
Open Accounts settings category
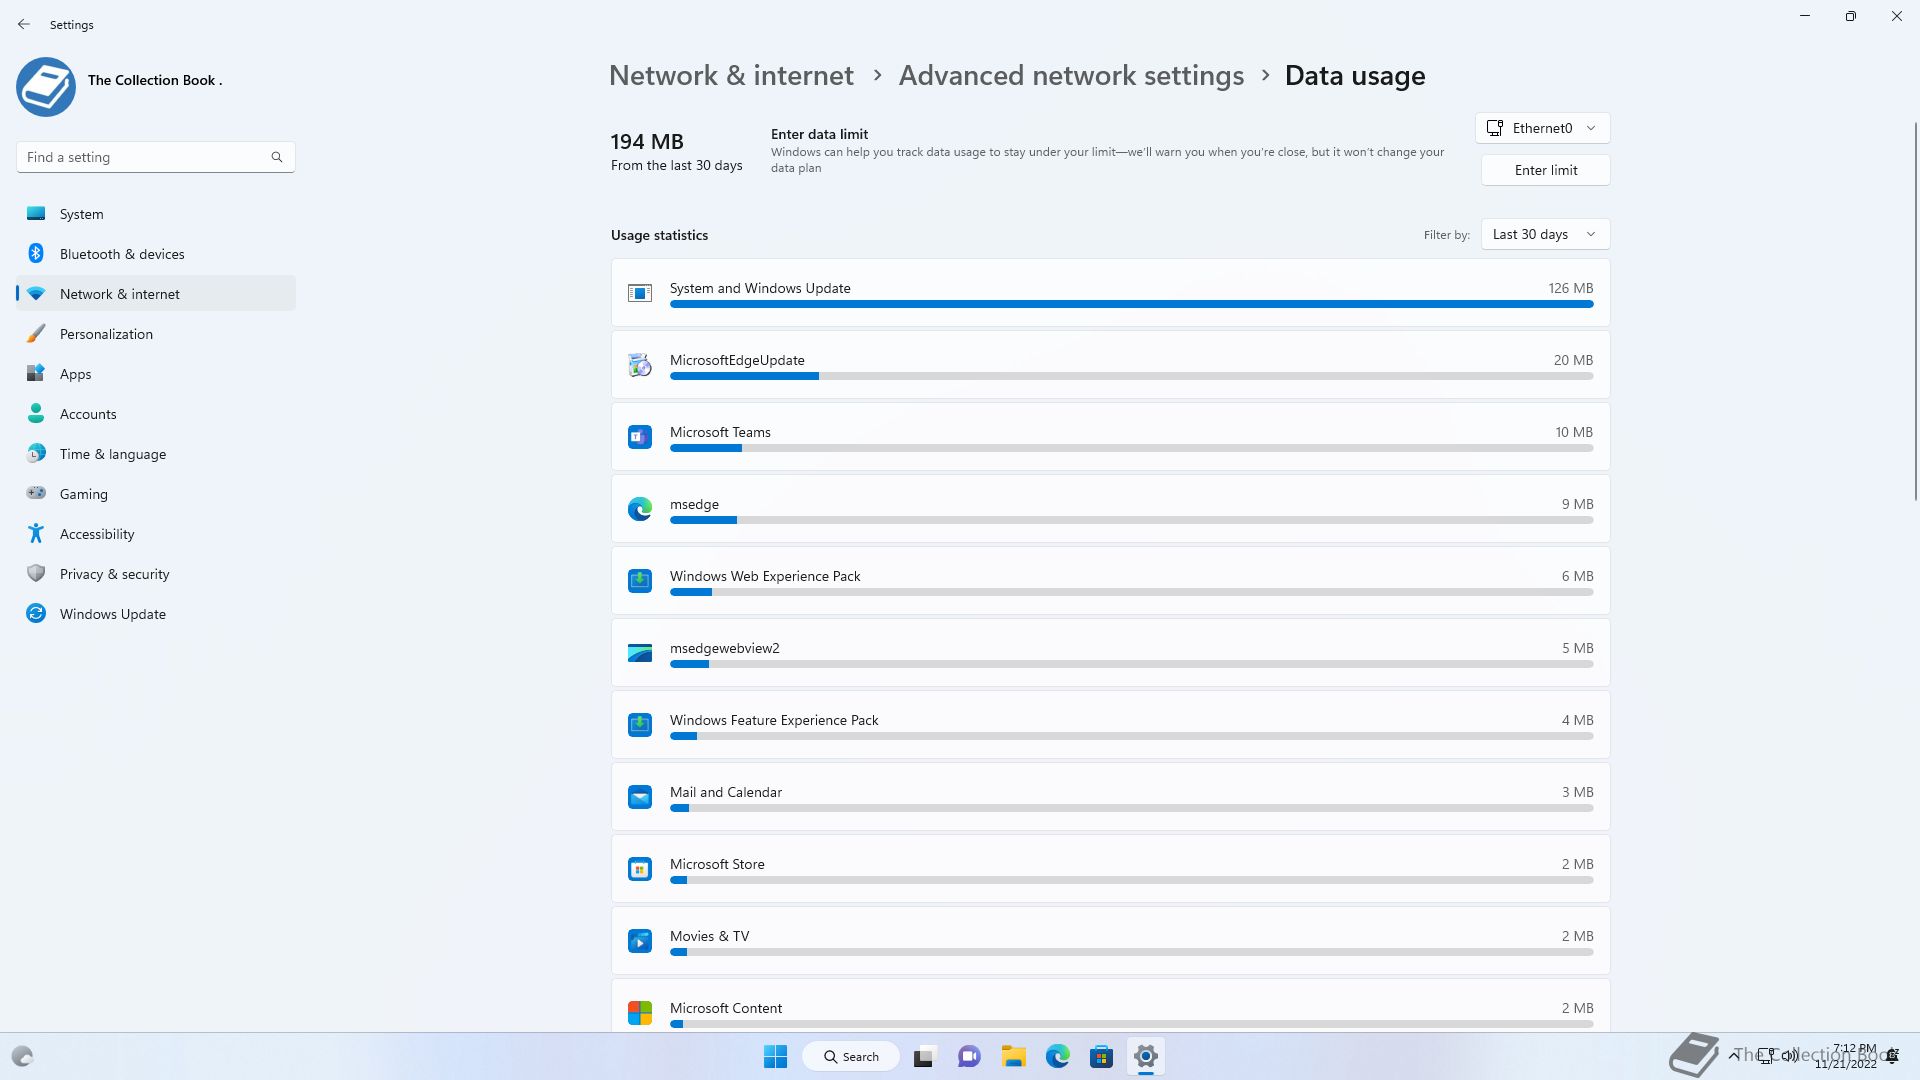156,414
